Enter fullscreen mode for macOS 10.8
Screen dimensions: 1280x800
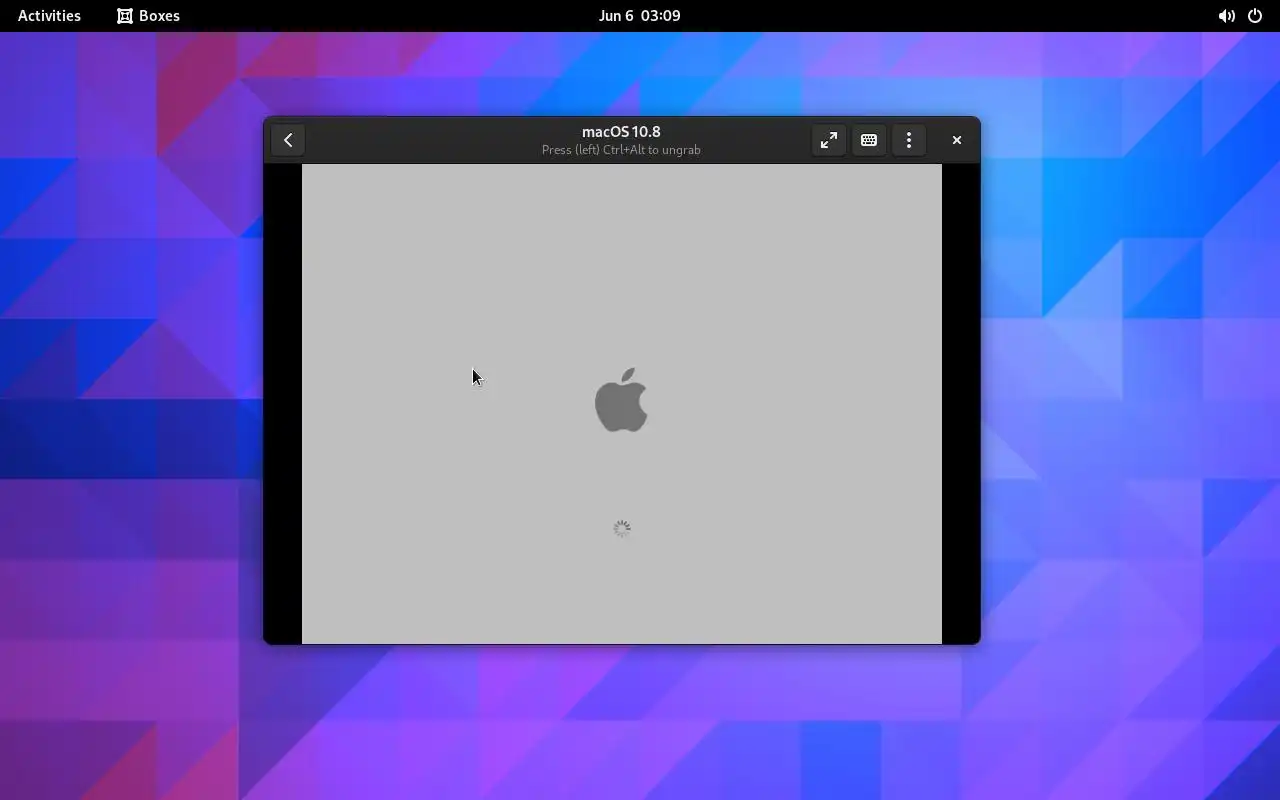[829, 140]
